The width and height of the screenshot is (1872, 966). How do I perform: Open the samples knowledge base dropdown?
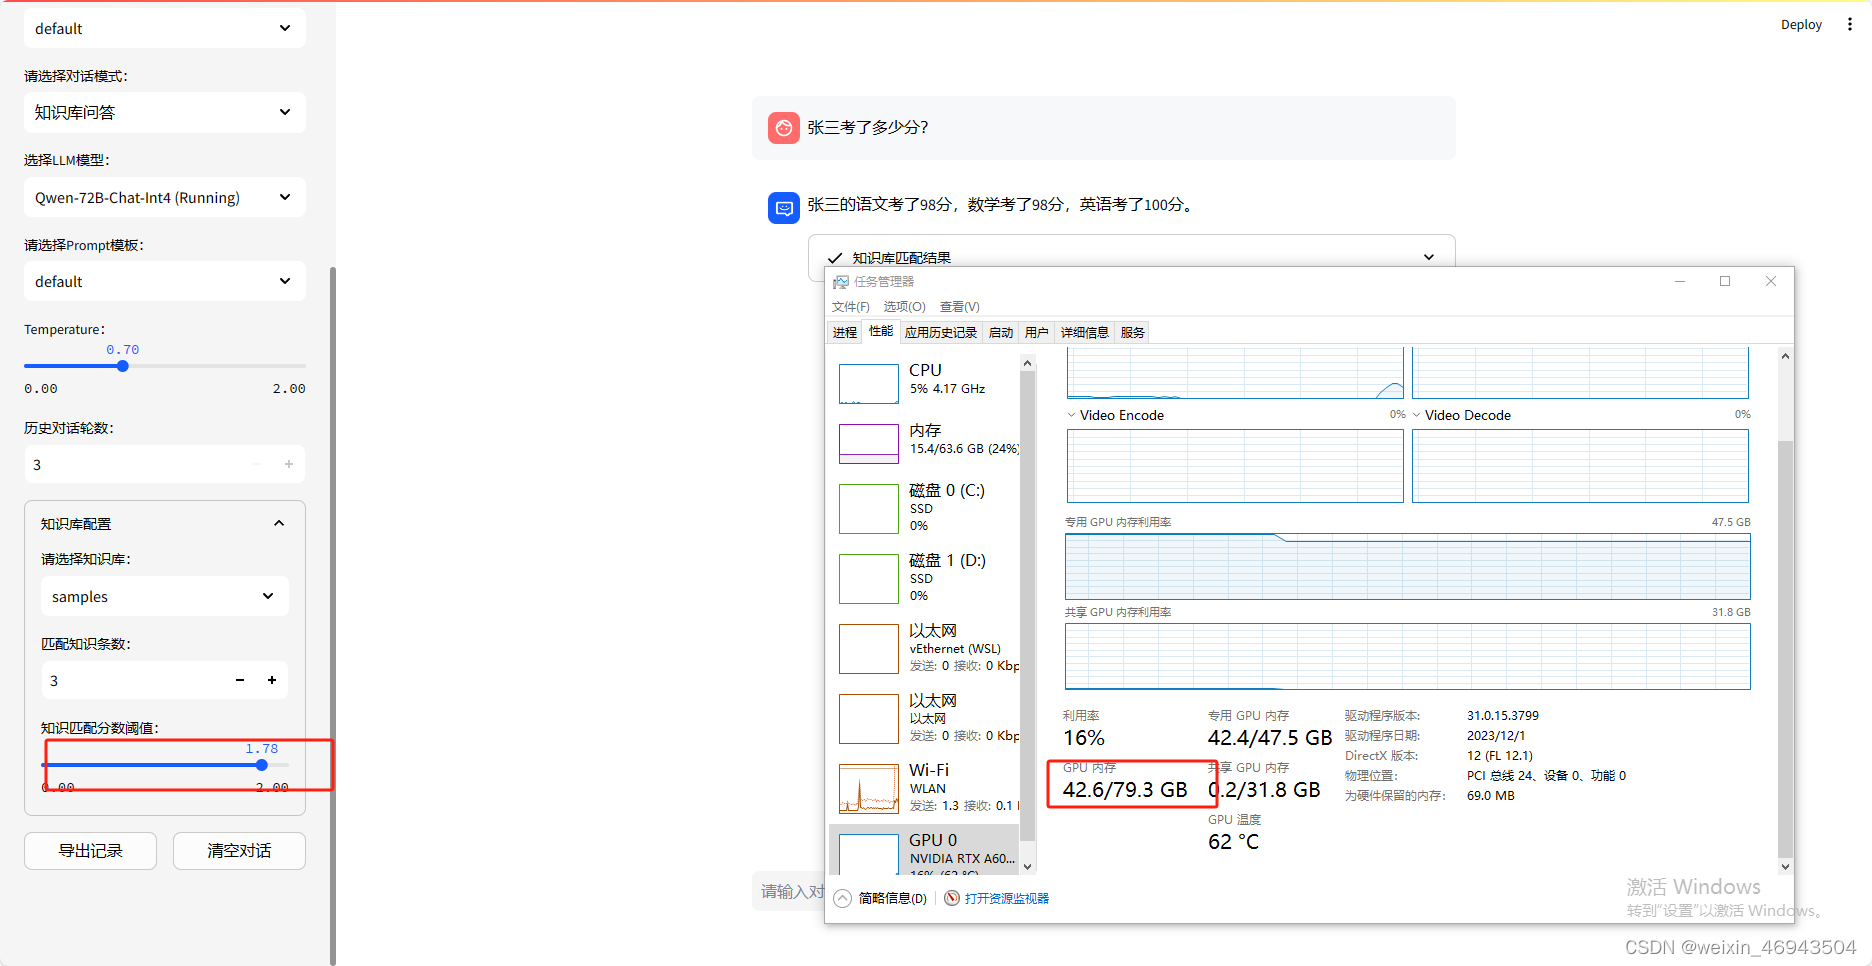tap(165, 596)
